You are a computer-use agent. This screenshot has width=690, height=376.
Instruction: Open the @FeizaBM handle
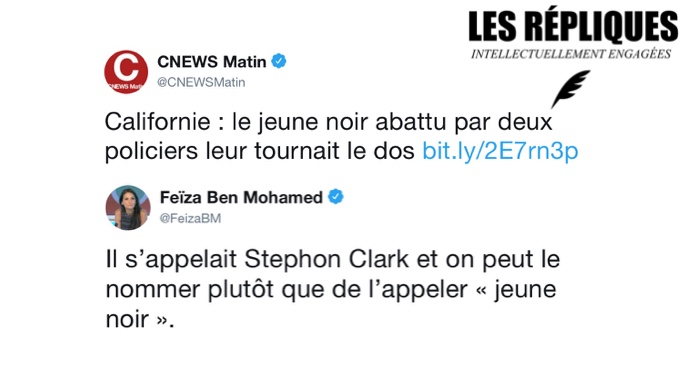[190, 218]
